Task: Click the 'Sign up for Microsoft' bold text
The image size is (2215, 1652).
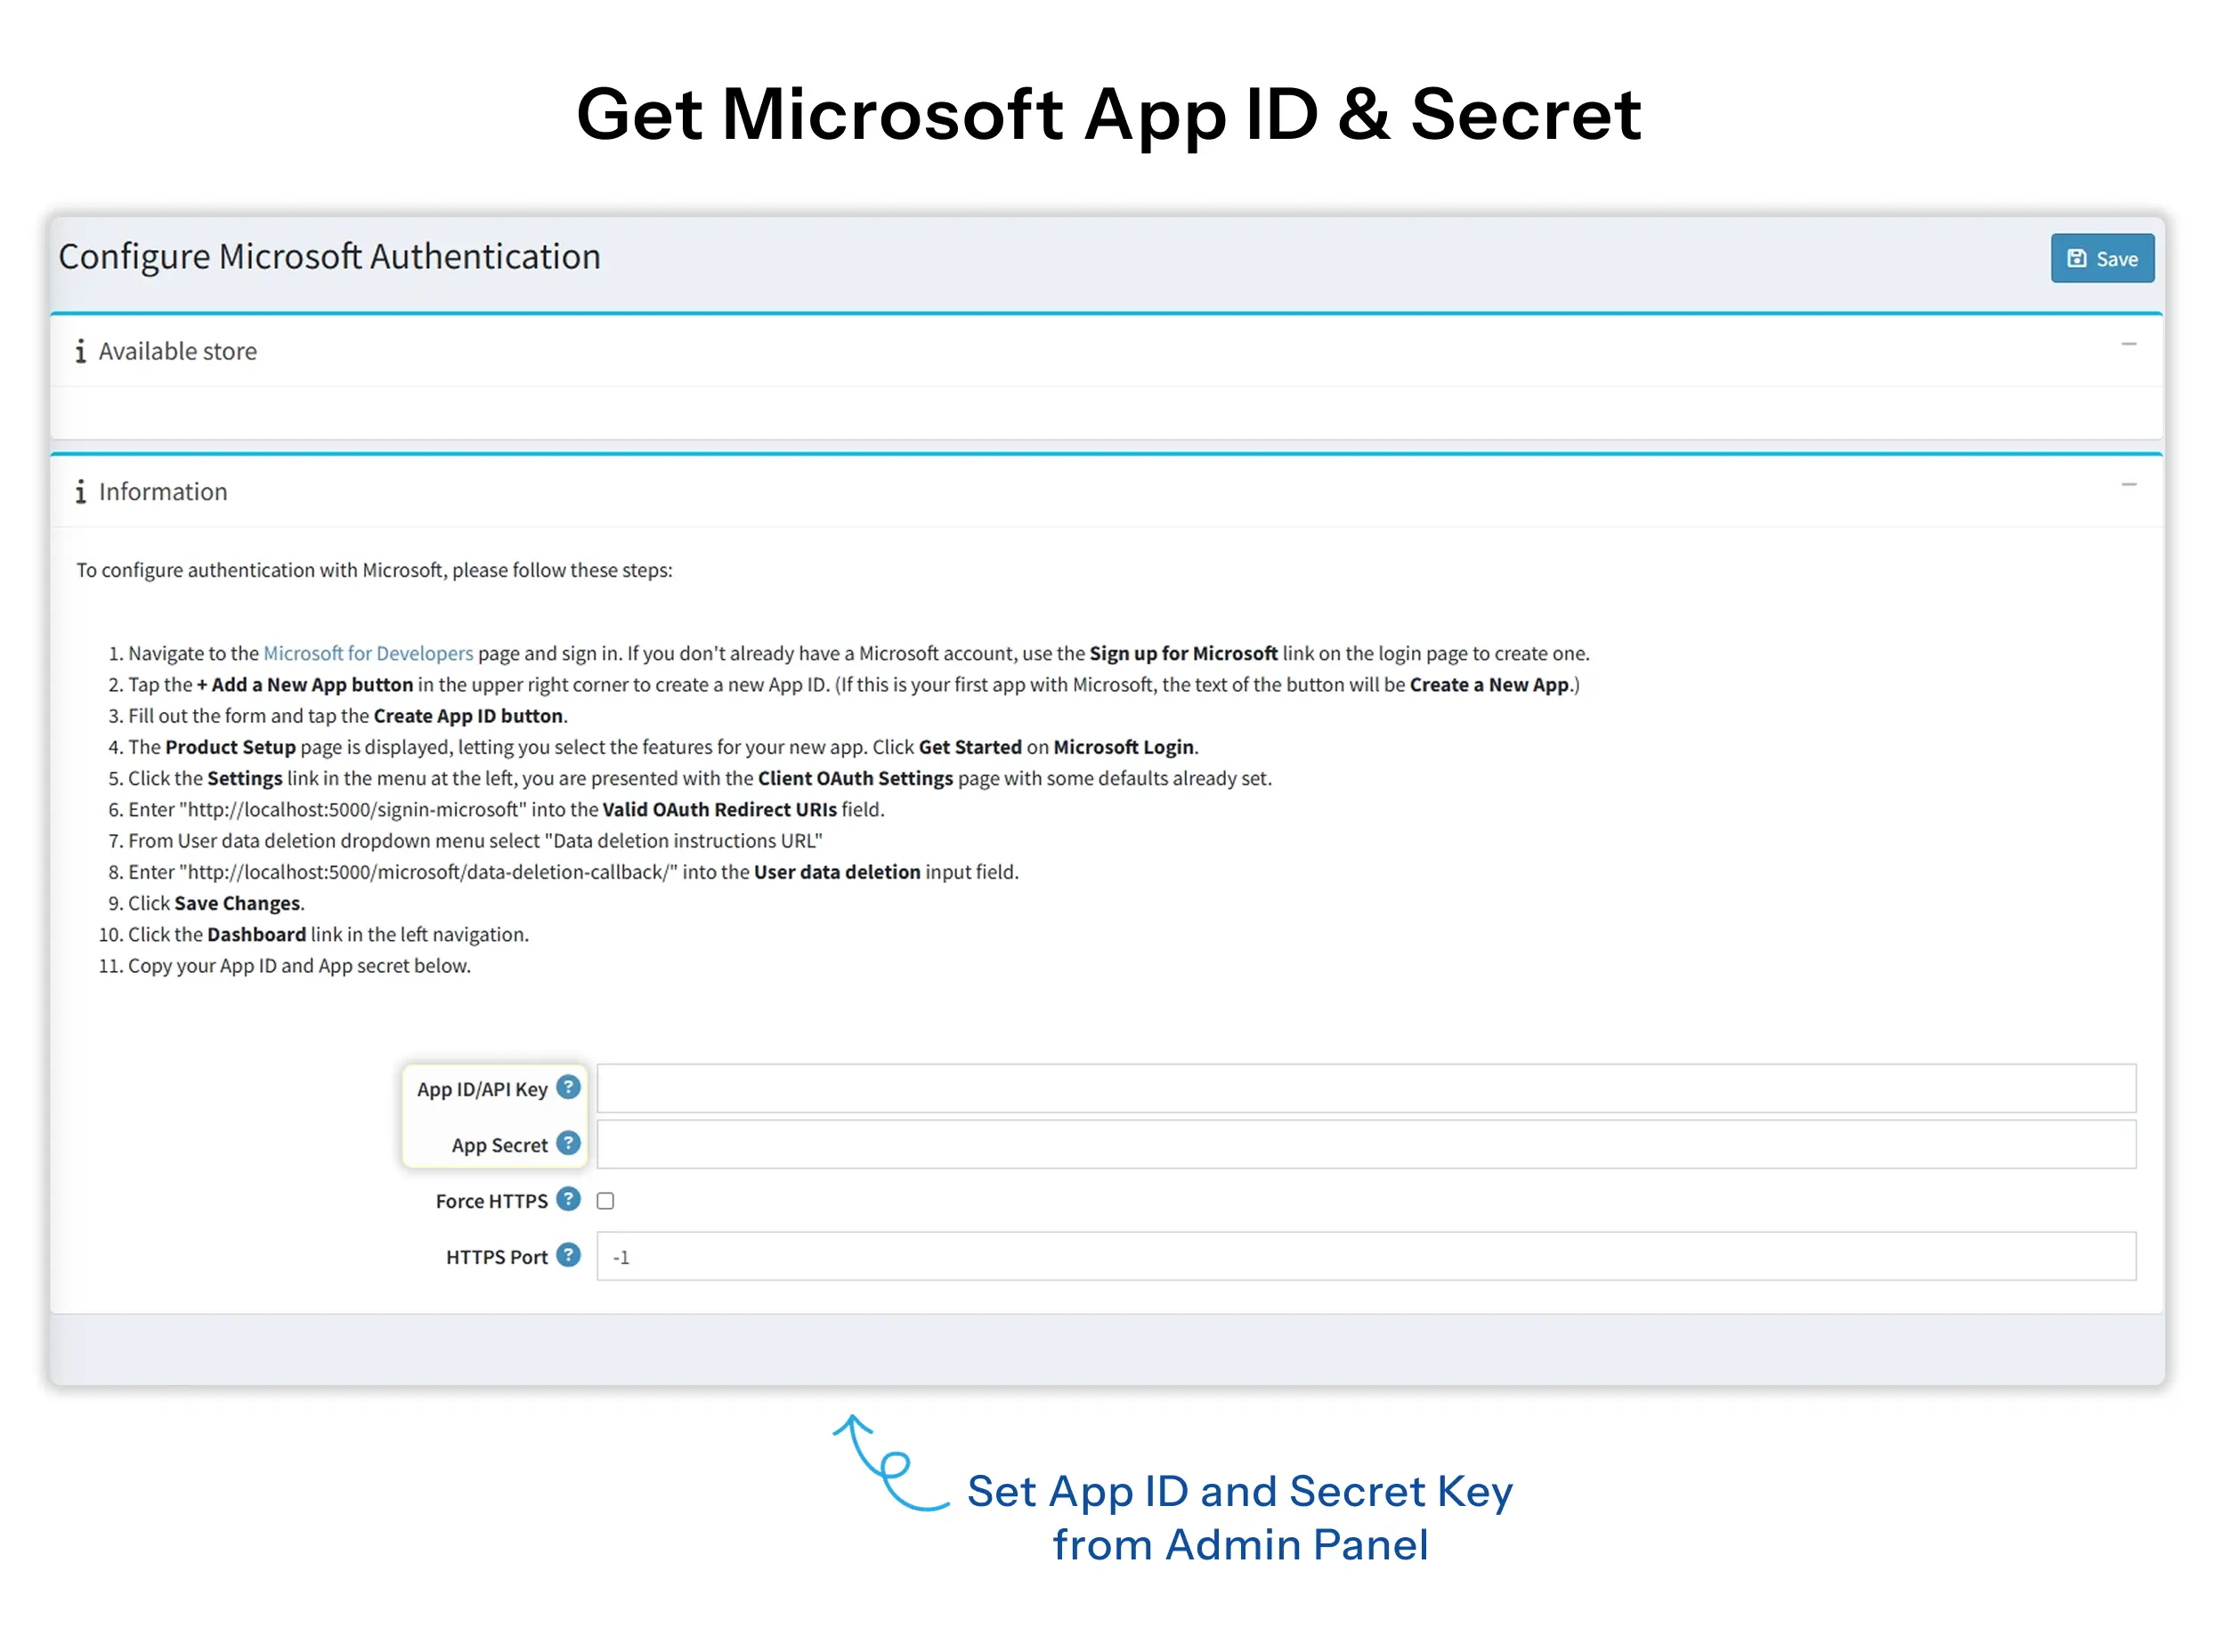Action: [x=1183, y=653]
